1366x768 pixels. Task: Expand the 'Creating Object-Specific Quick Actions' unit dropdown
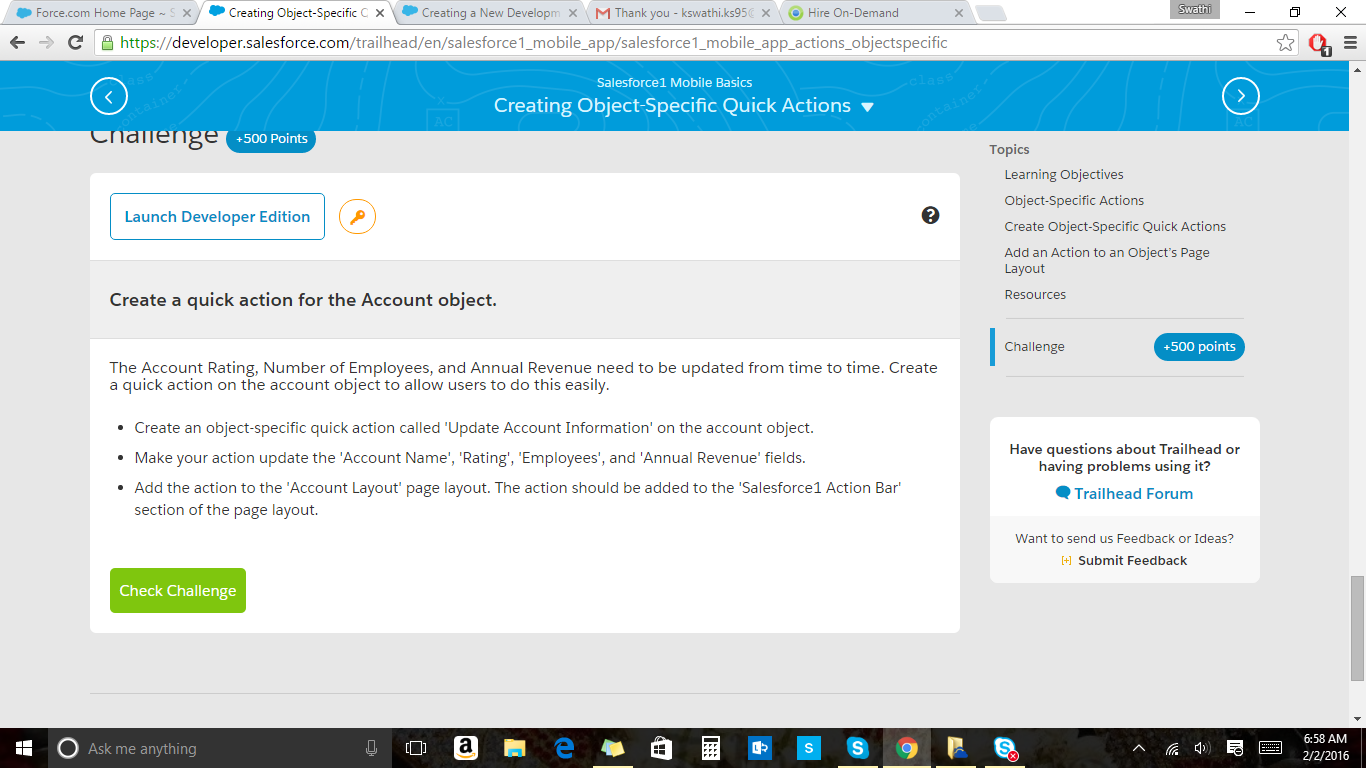click(x=867, y=107)
